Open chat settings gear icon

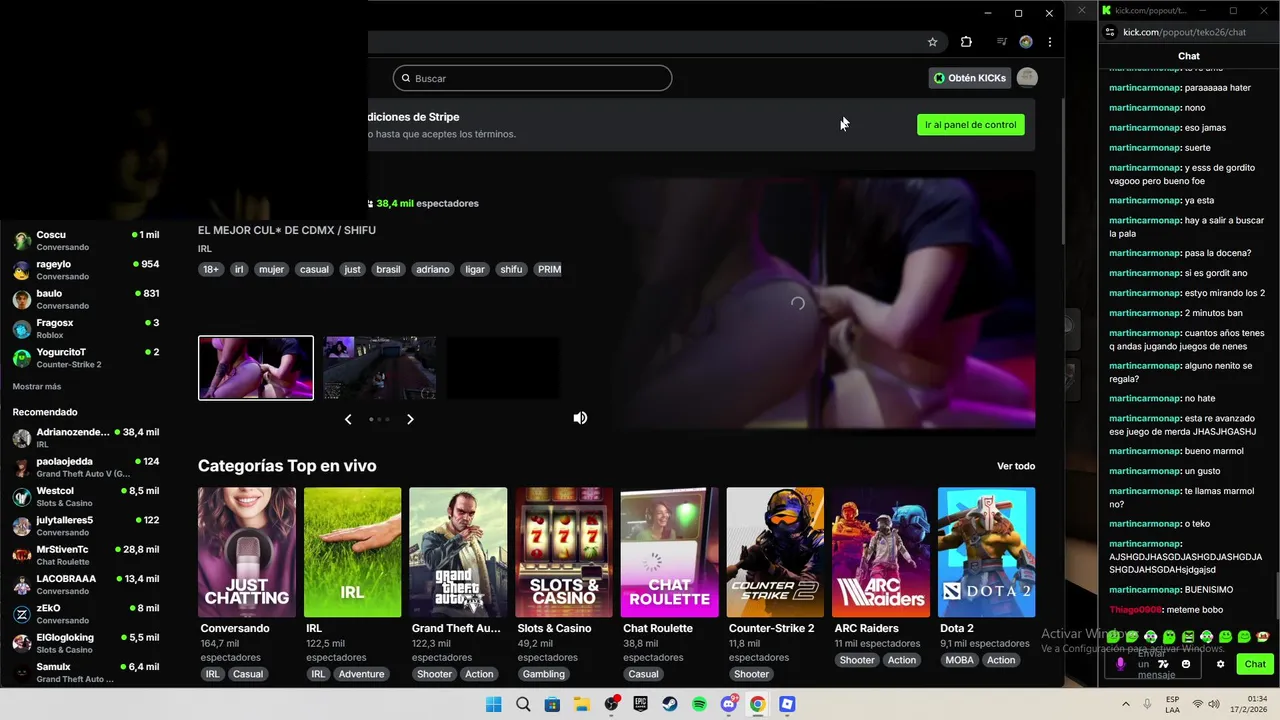pos(1220,664)
